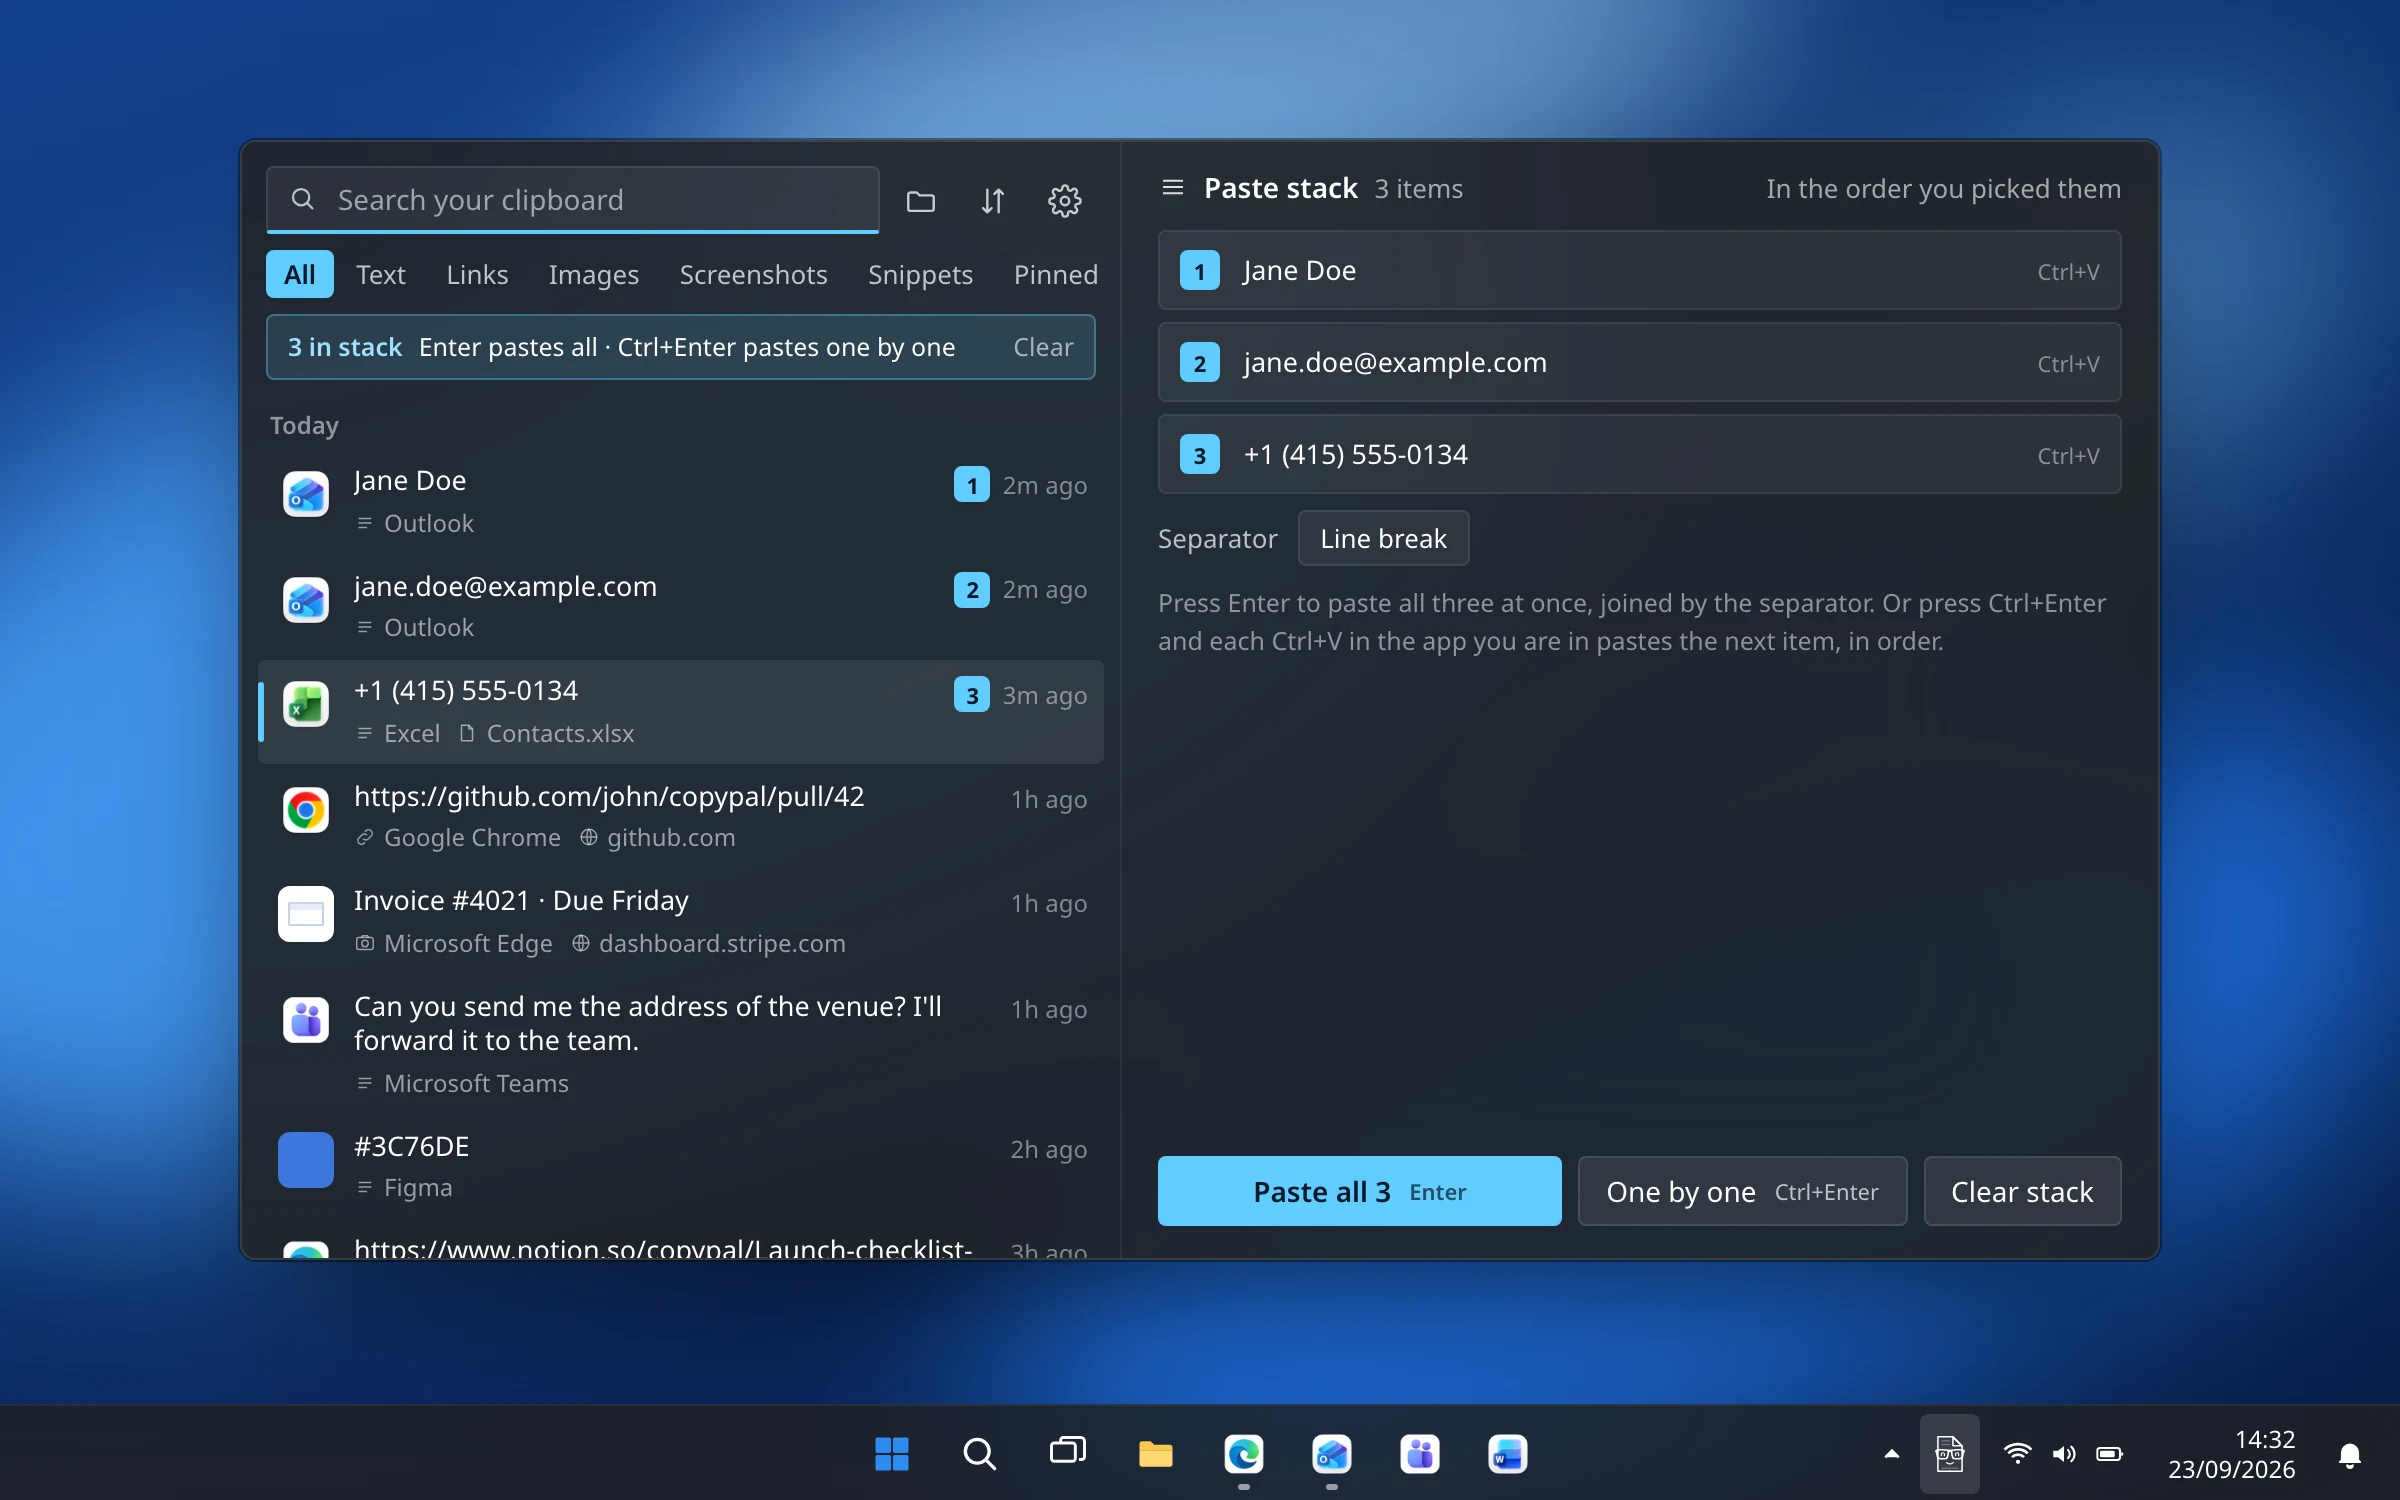Click badge 2 on jane.doe@example.com history row
Screen dimensions: 2400x1500
click(x=971, y=590)
